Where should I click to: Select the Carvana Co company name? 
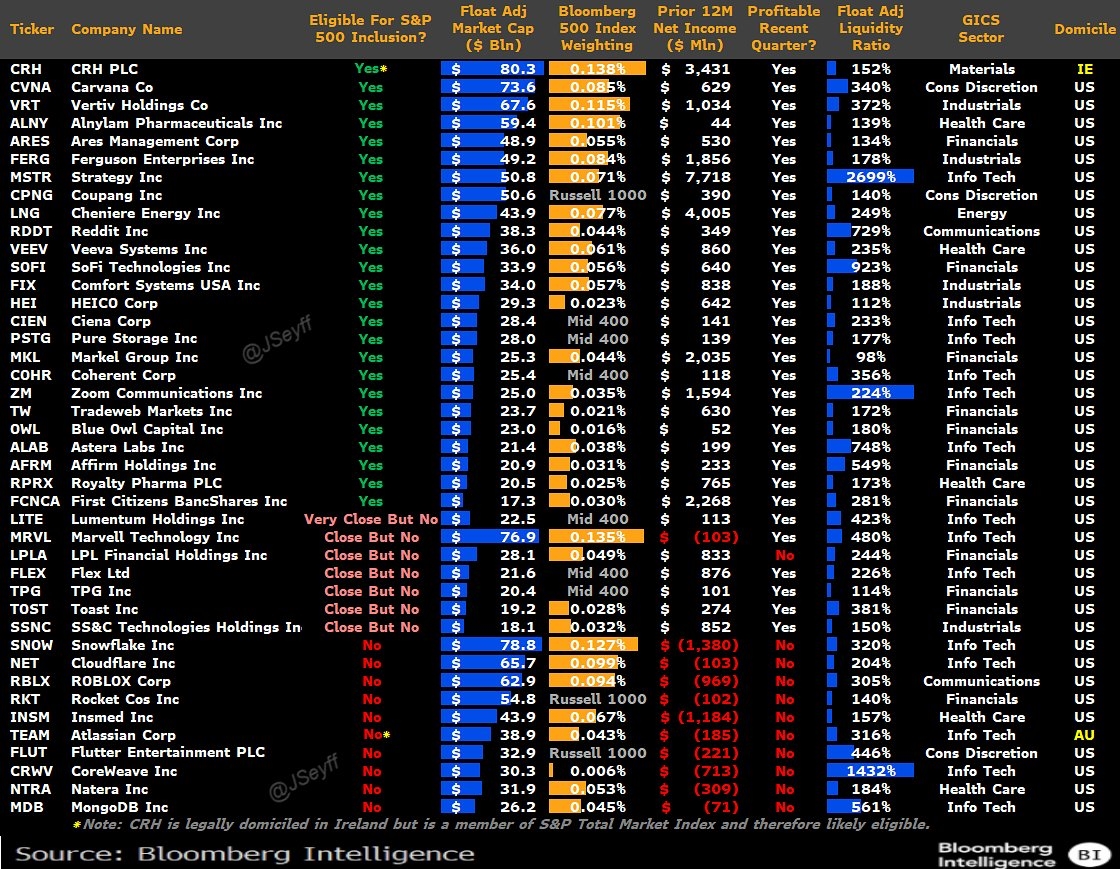point(112,87)
